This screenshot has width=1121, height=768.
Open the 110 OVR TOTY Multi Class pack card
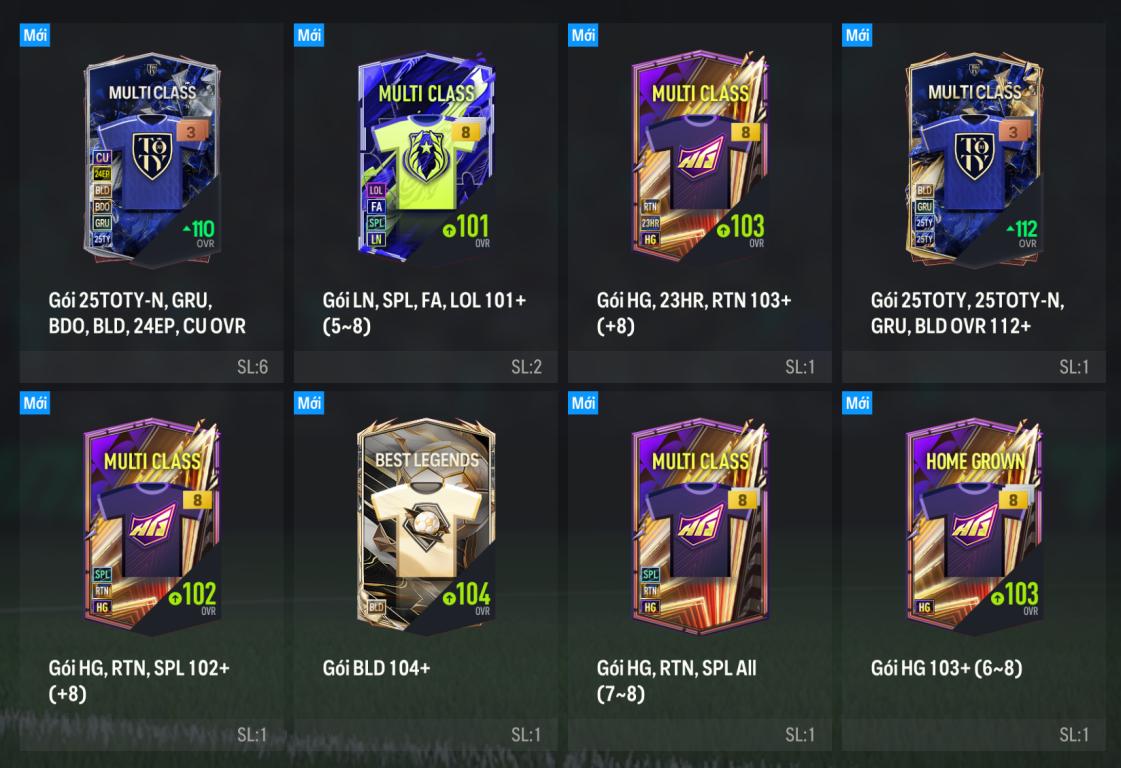(x=152, y=157)
